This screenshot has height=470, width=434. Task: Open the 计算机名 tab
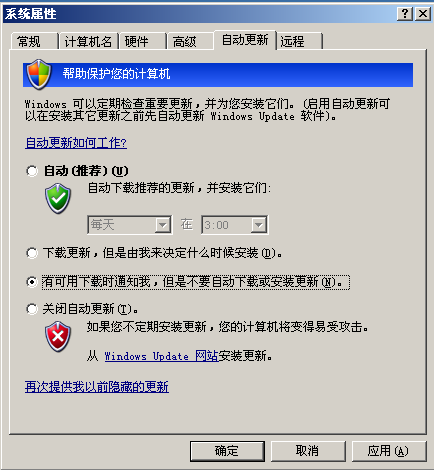click(88, 42)
